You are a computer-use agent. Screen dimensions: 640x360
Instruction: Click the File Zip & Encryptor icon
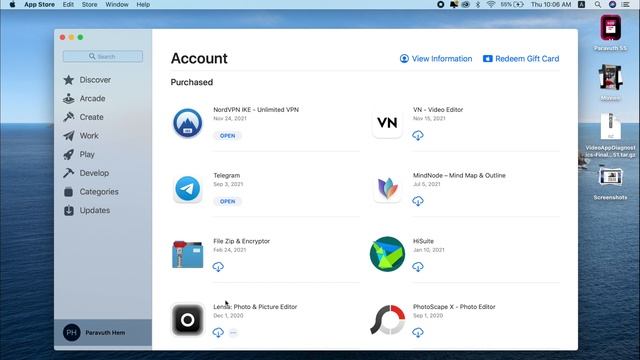187,254
